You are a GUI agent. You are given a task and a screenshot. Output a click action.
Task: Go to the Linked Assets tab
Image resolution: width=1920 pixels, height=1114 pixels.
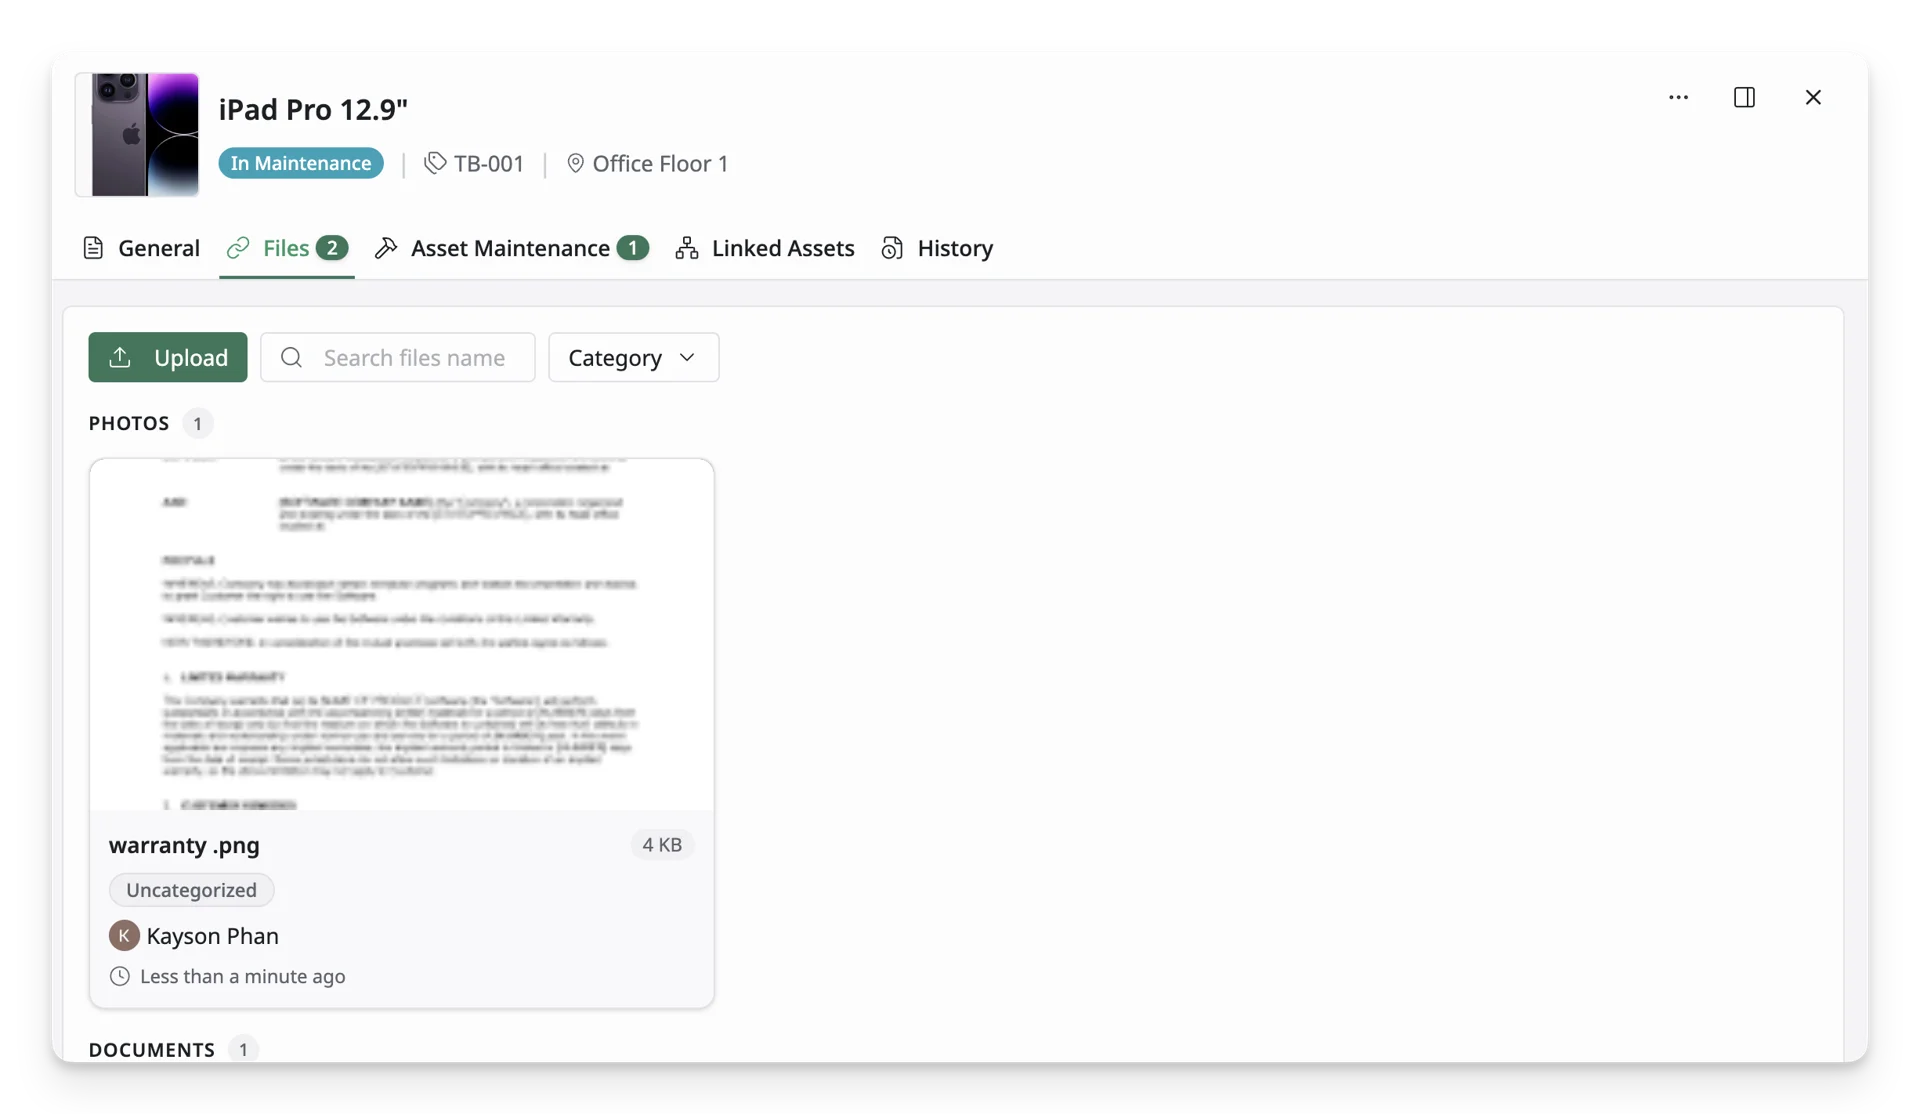[765, 248]
